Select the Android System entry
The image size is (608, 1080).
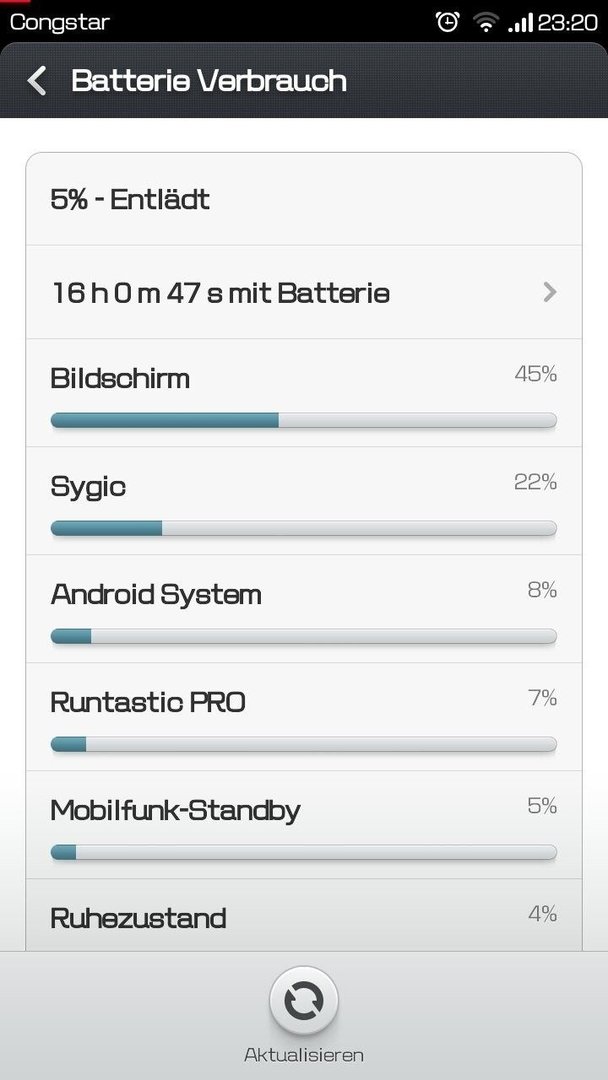[304, 609]
